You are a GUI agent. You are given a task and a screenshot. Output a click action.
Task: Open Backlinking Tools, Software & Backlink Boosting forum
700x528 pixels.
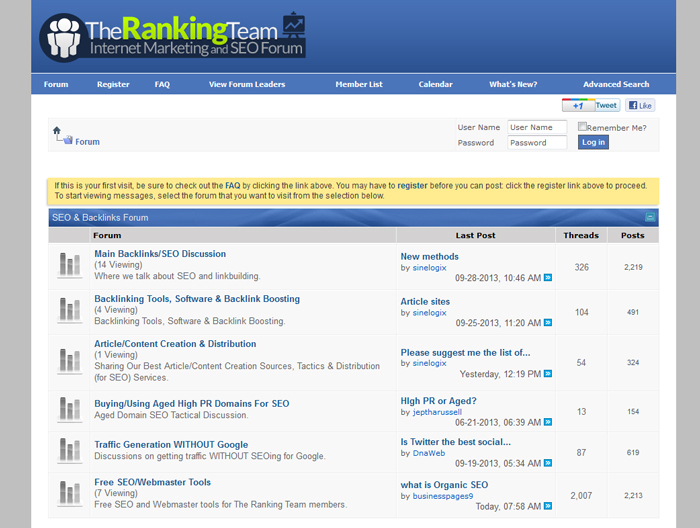coord(197,299)
